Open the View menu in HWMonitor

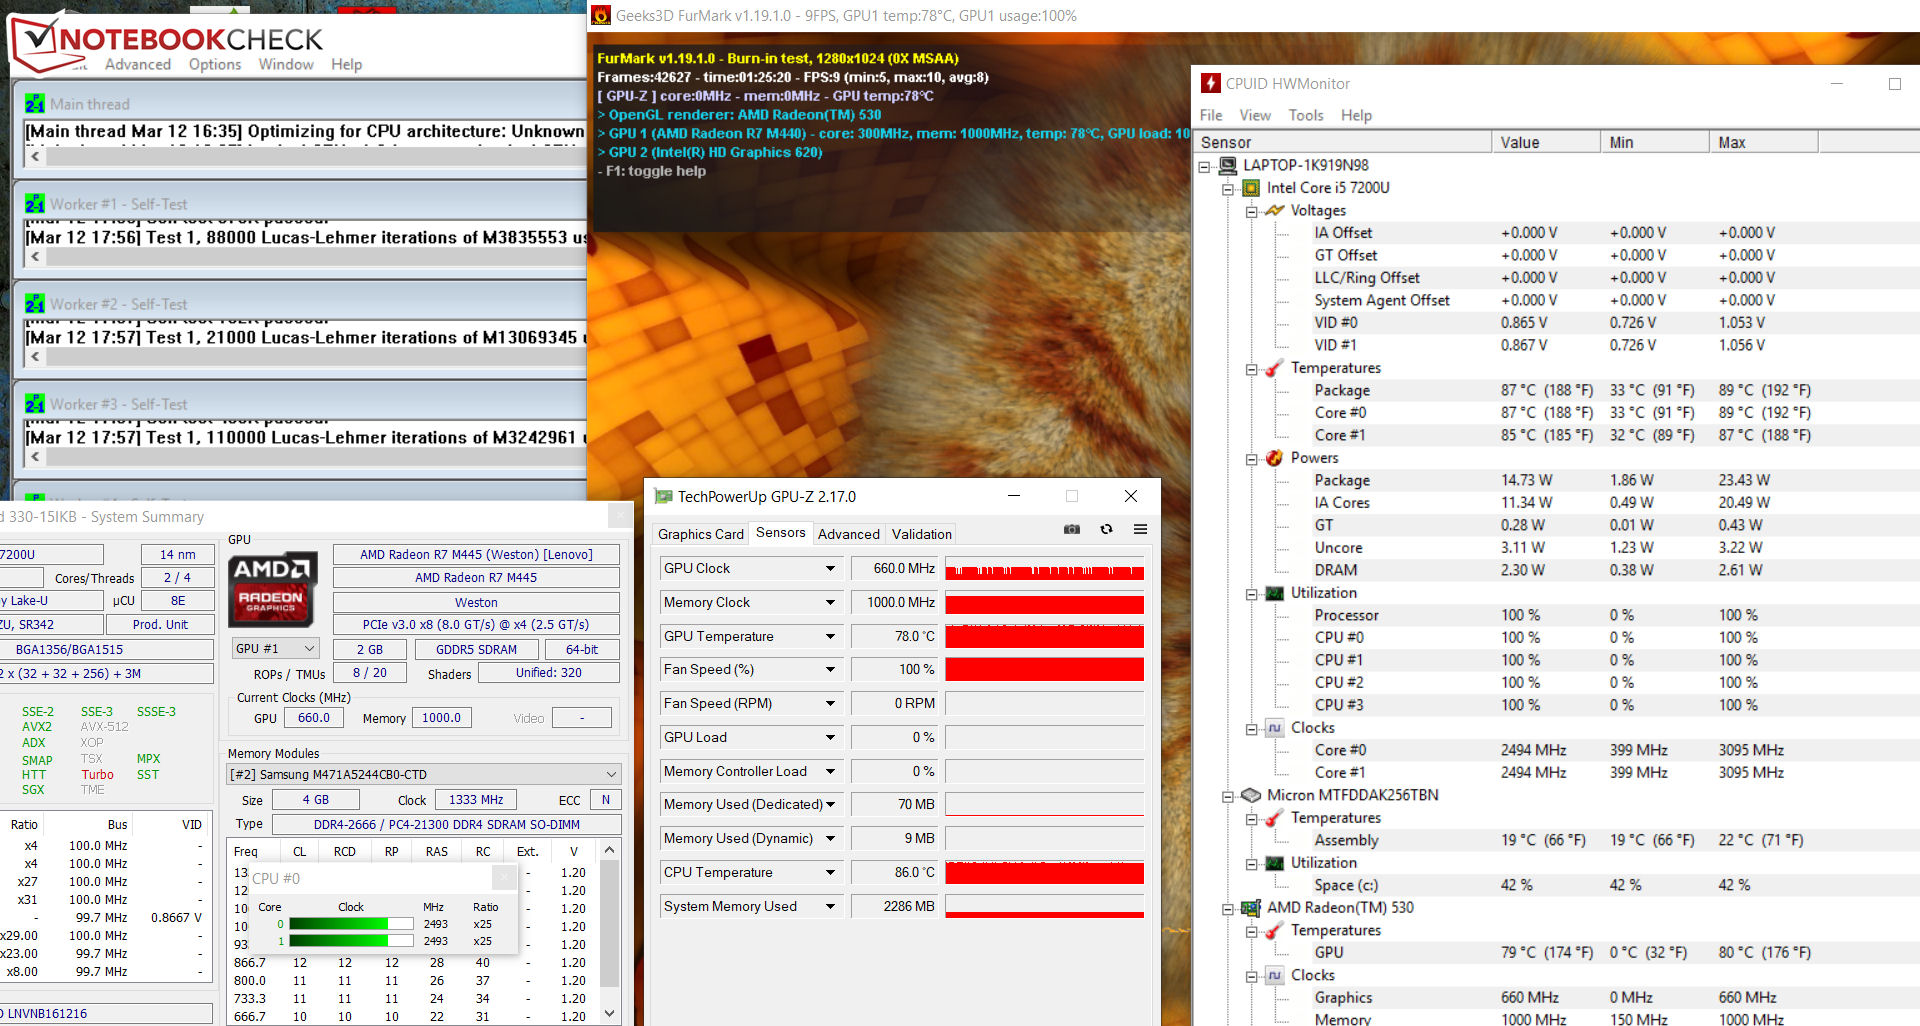[1255, 115]
